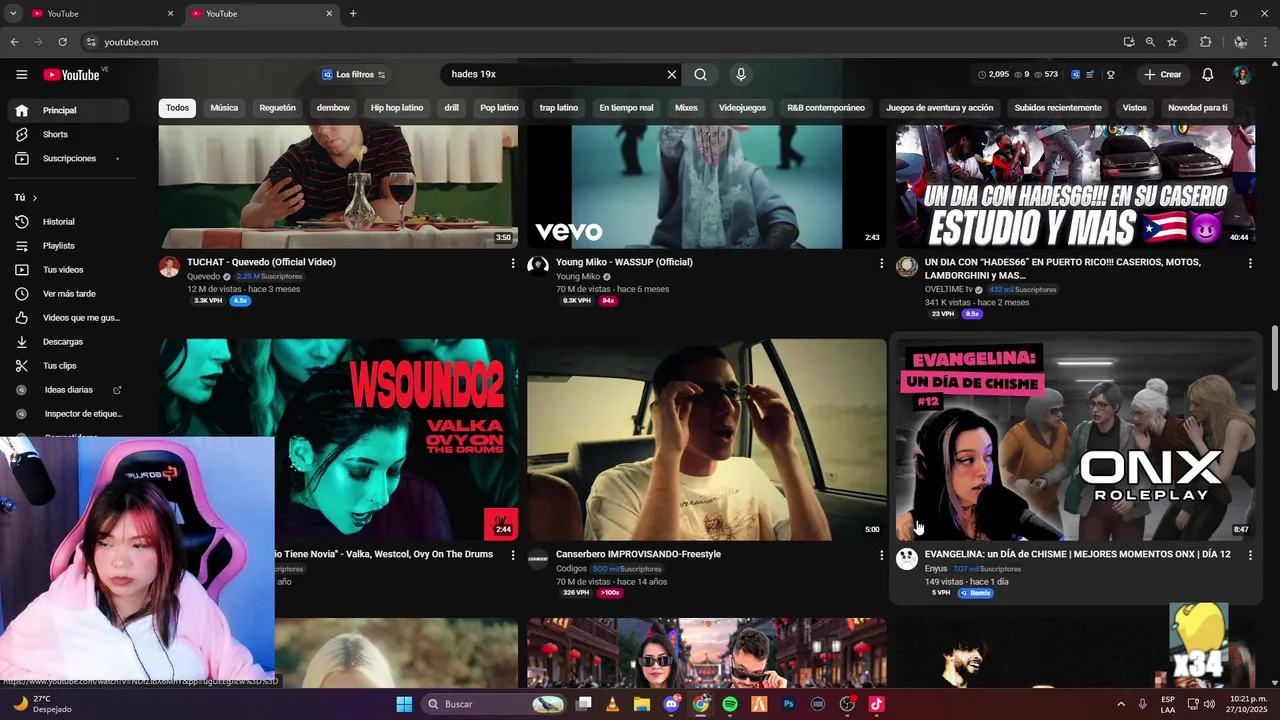Go to YouTube home via logo
This screenshot has width=1280, height=720.
[x=71, y=75]
